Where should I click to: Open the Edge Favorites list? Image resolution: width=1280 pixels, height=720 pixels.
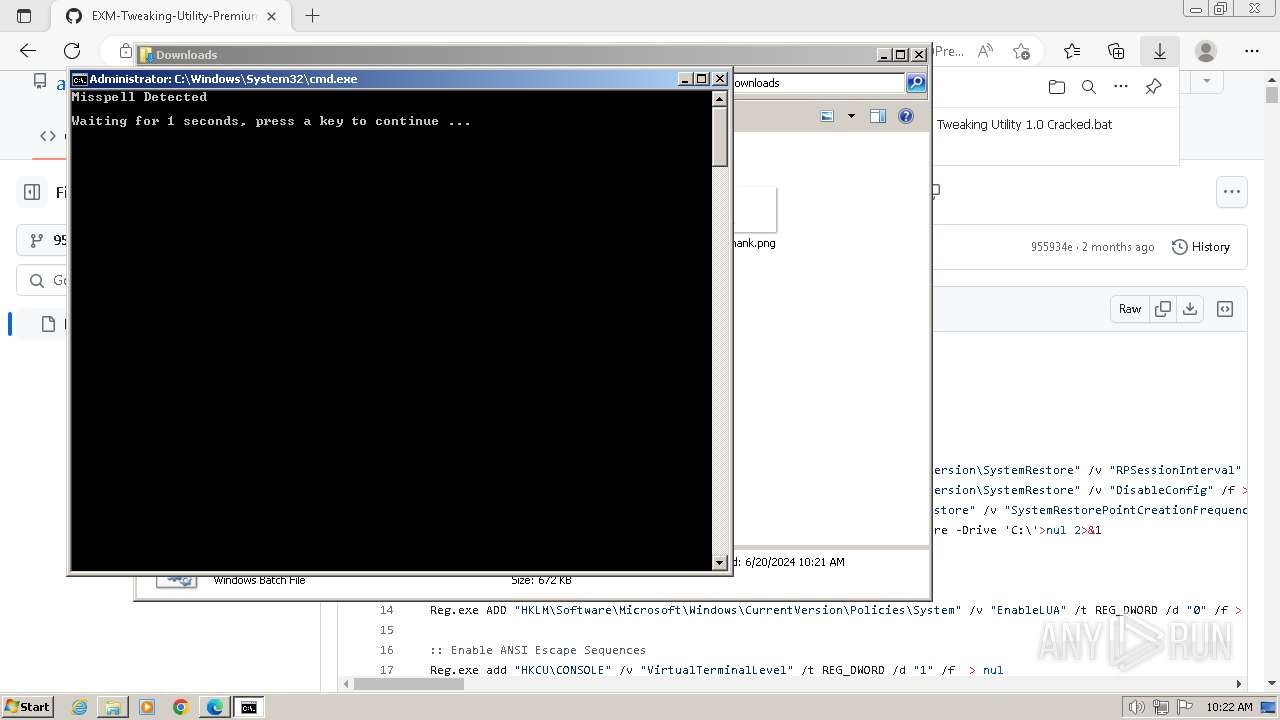pyautogui.click(x=1072, y=51)
